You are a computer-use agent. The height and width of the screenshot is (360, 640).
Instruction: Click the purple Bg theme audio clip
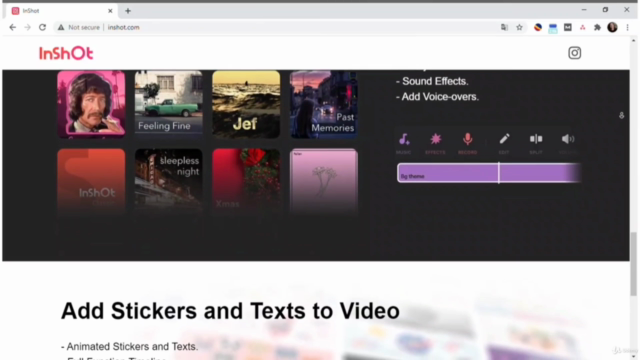click(489, 173)
